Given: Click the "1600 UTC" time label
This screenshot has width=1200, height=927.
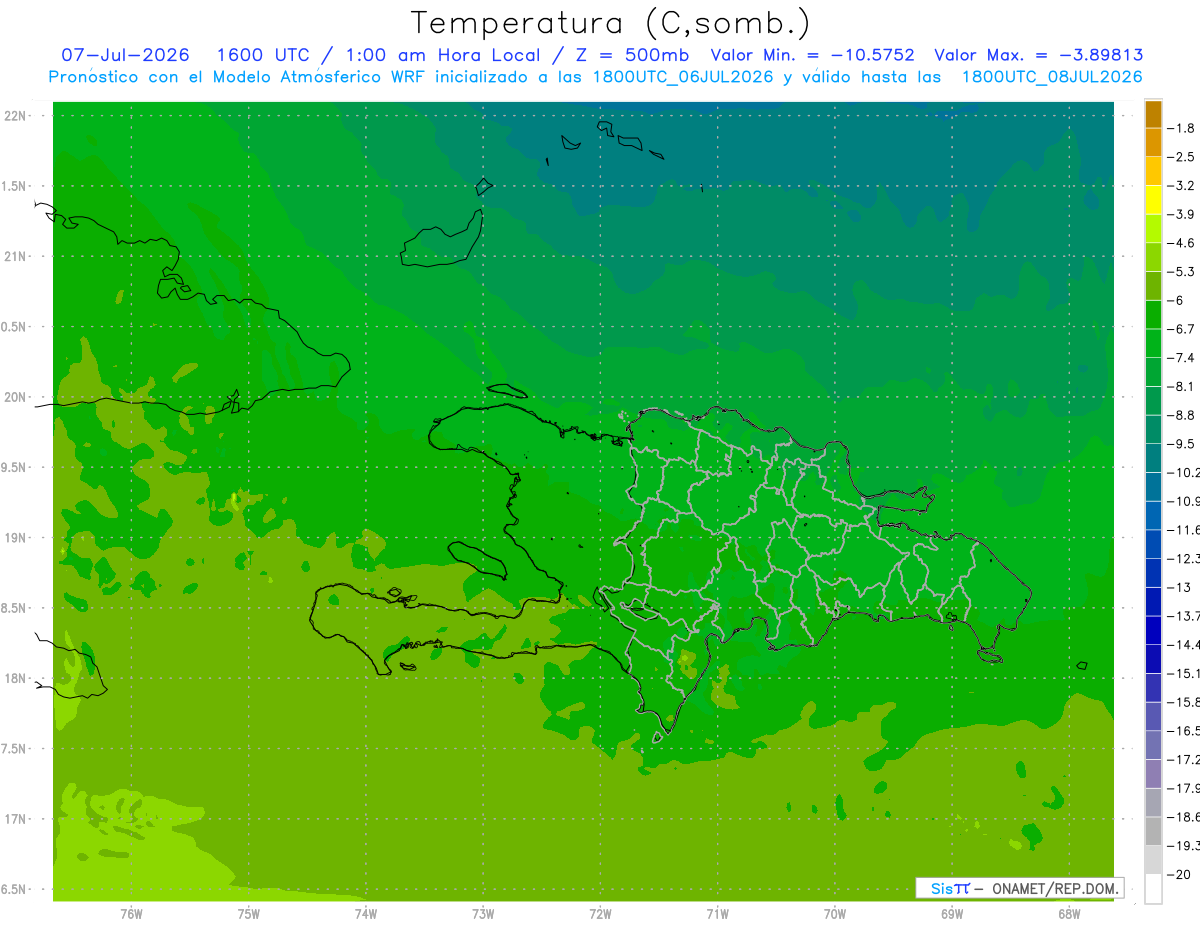Looking at the screenshot, I should (262, 55).
